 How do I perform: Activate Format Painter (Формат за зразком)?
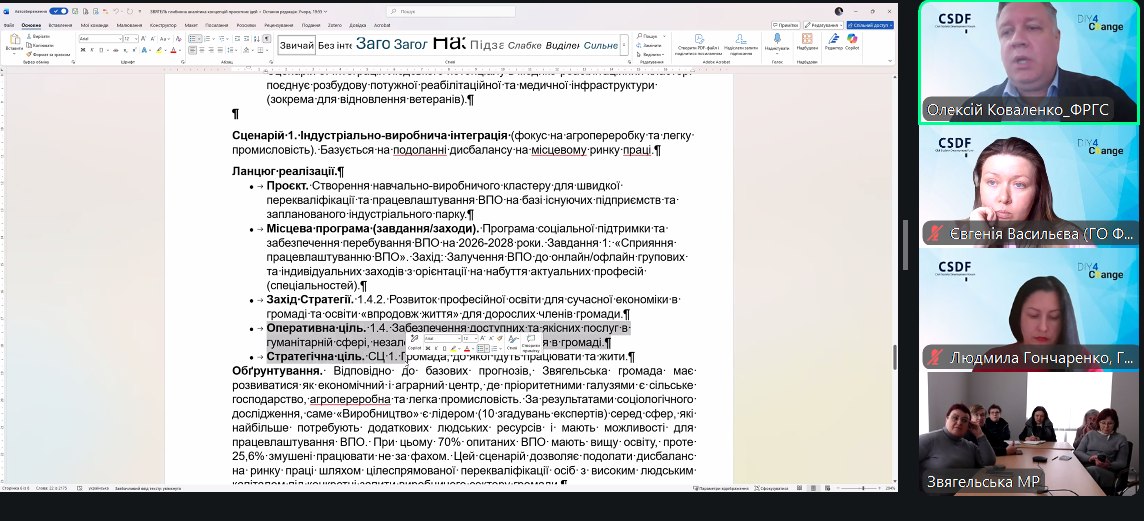(x=48, y=55)
